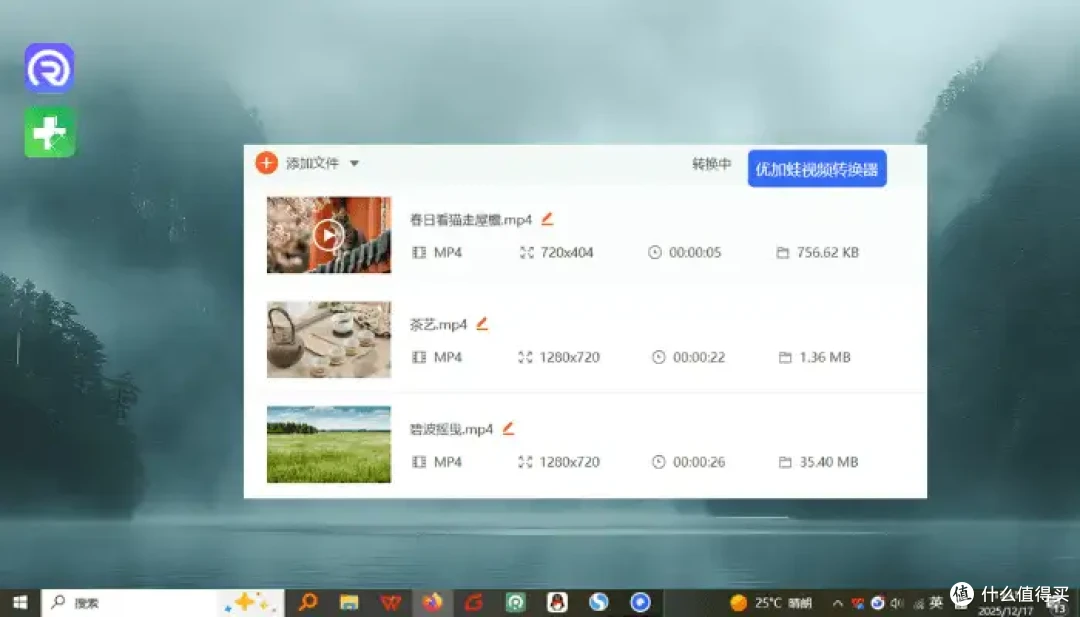The width and height of the screenshot is (1080, 617).
Task: Open the Sogou browser blue S taskbar icon
Action: pyautogui.click(x=599, y=603)
